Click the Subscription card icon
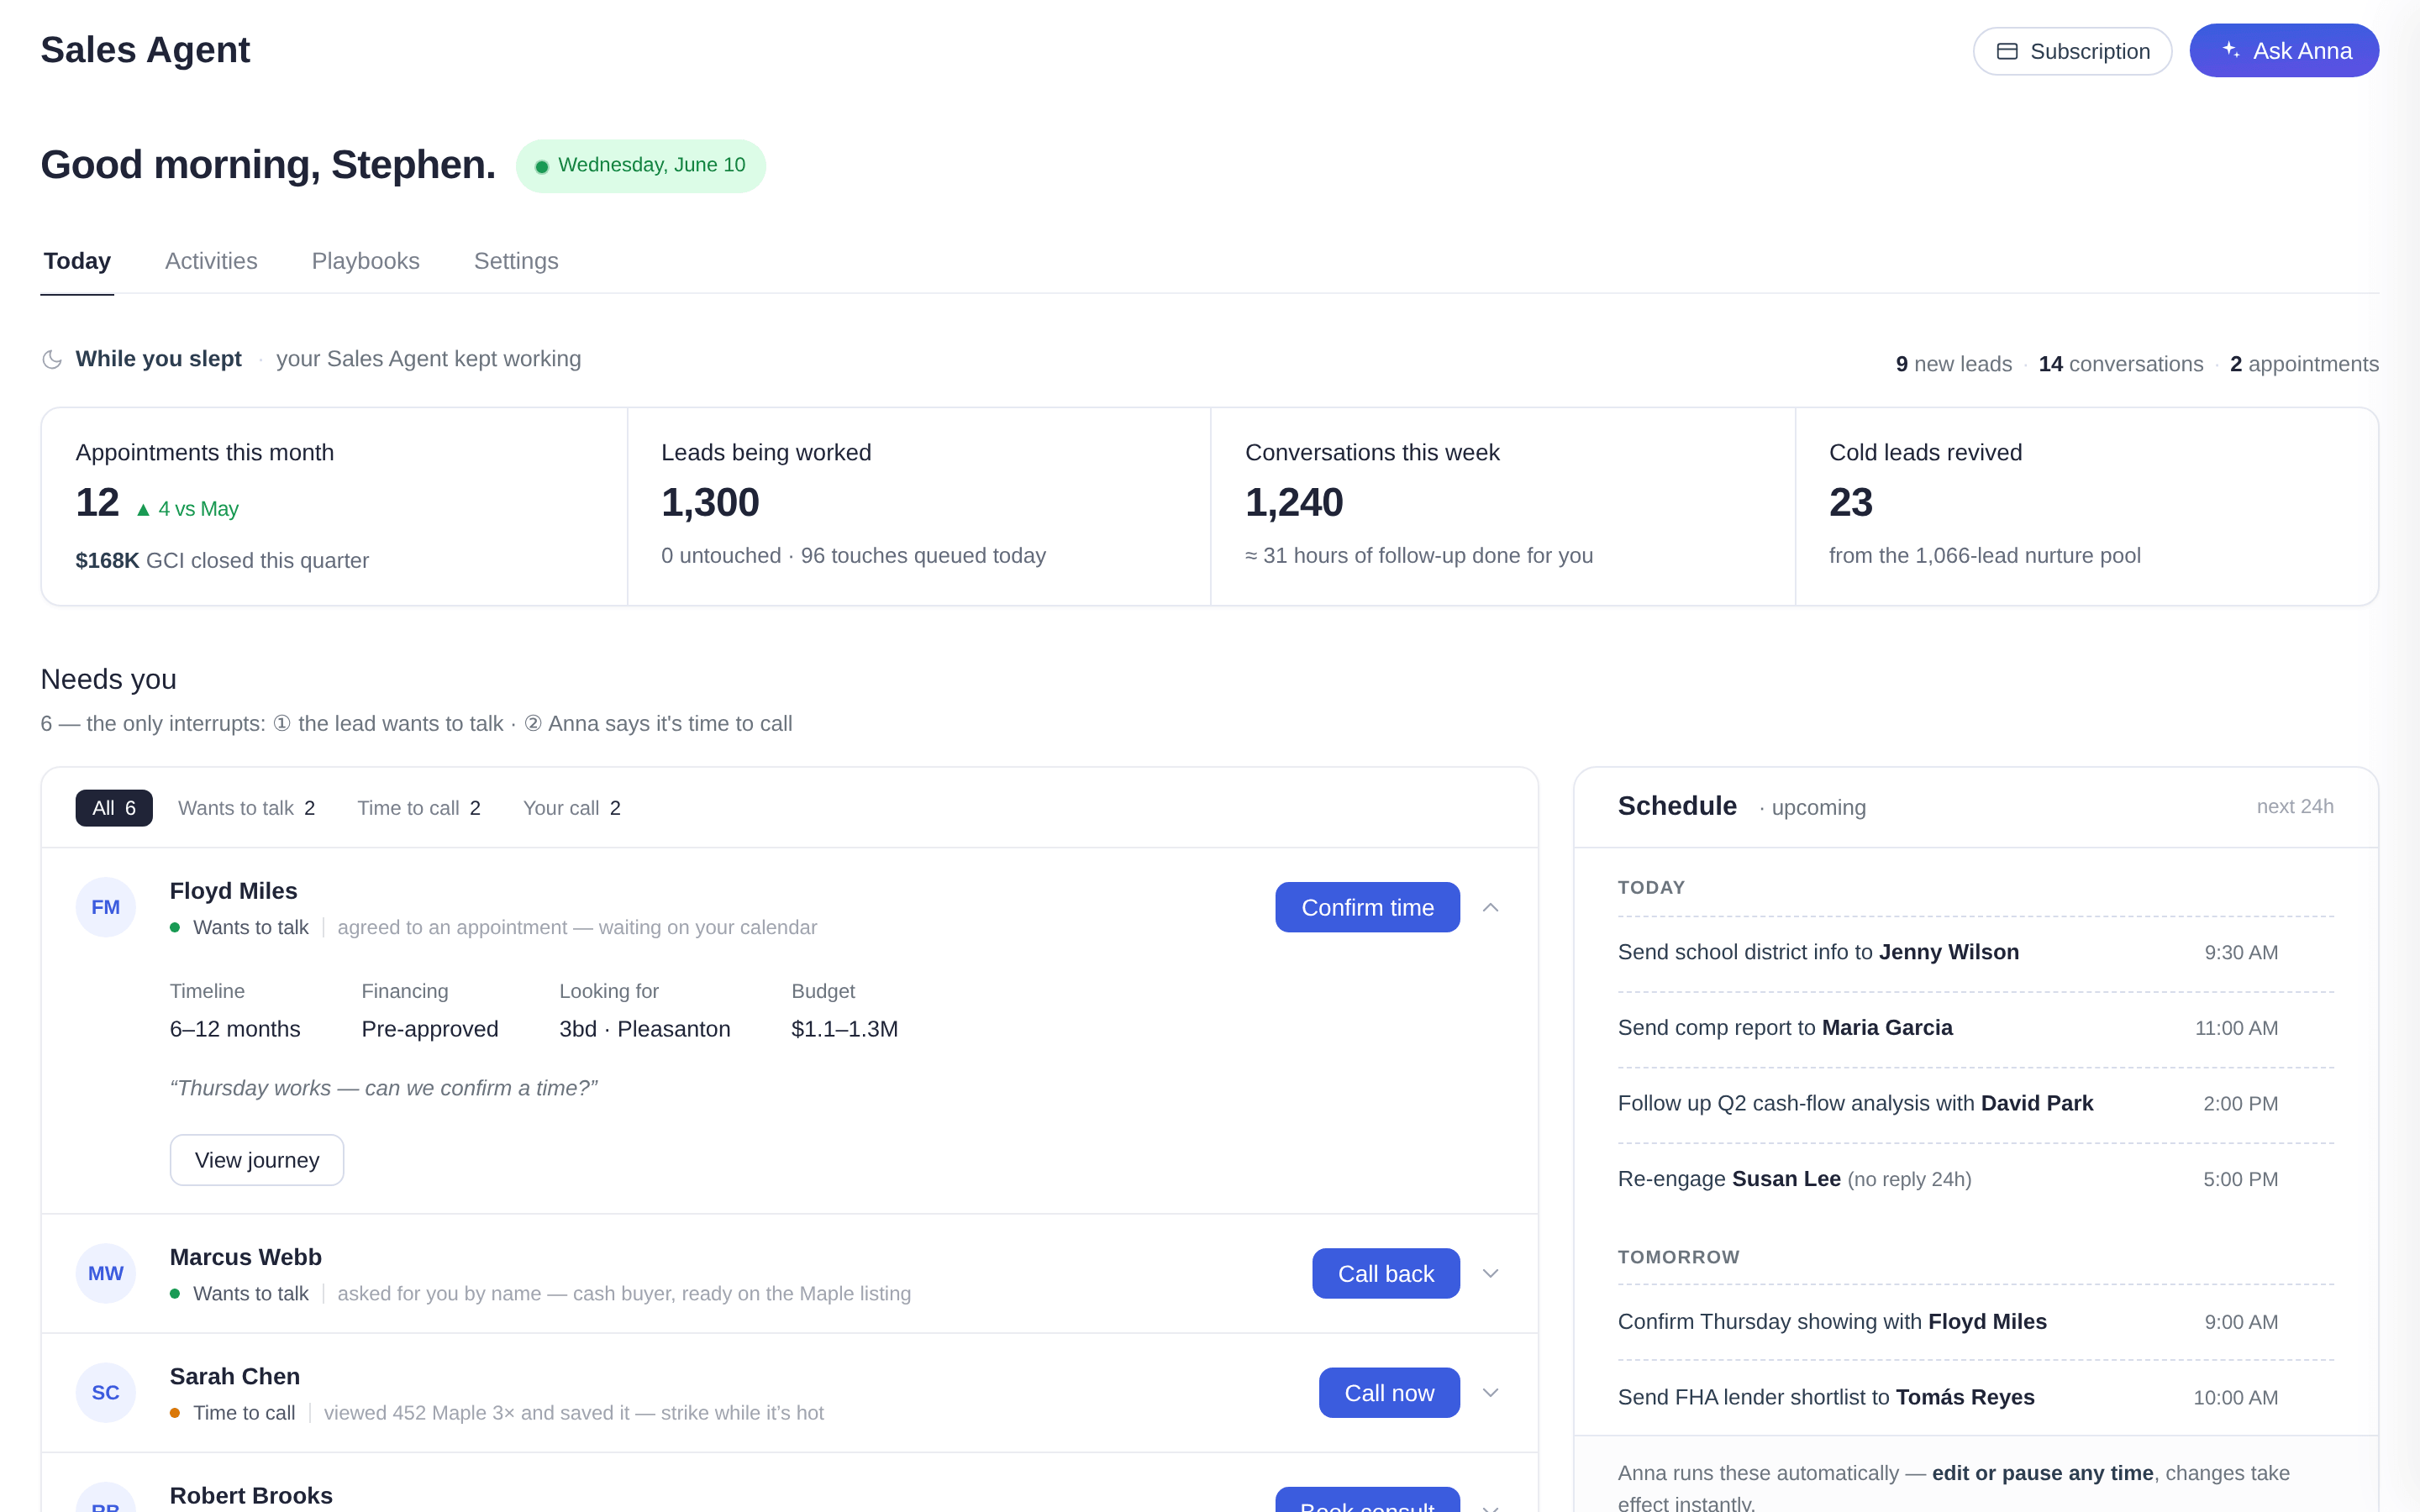 (2006, 51)
